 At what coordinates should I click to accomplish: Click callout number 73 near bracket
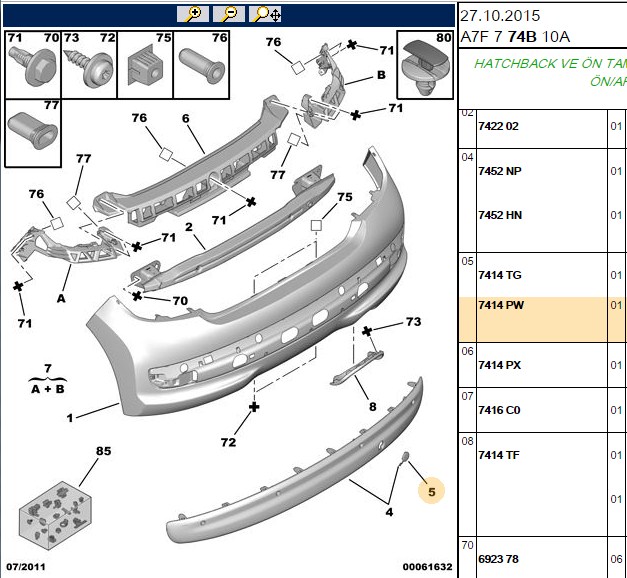[x=413, y=322]
